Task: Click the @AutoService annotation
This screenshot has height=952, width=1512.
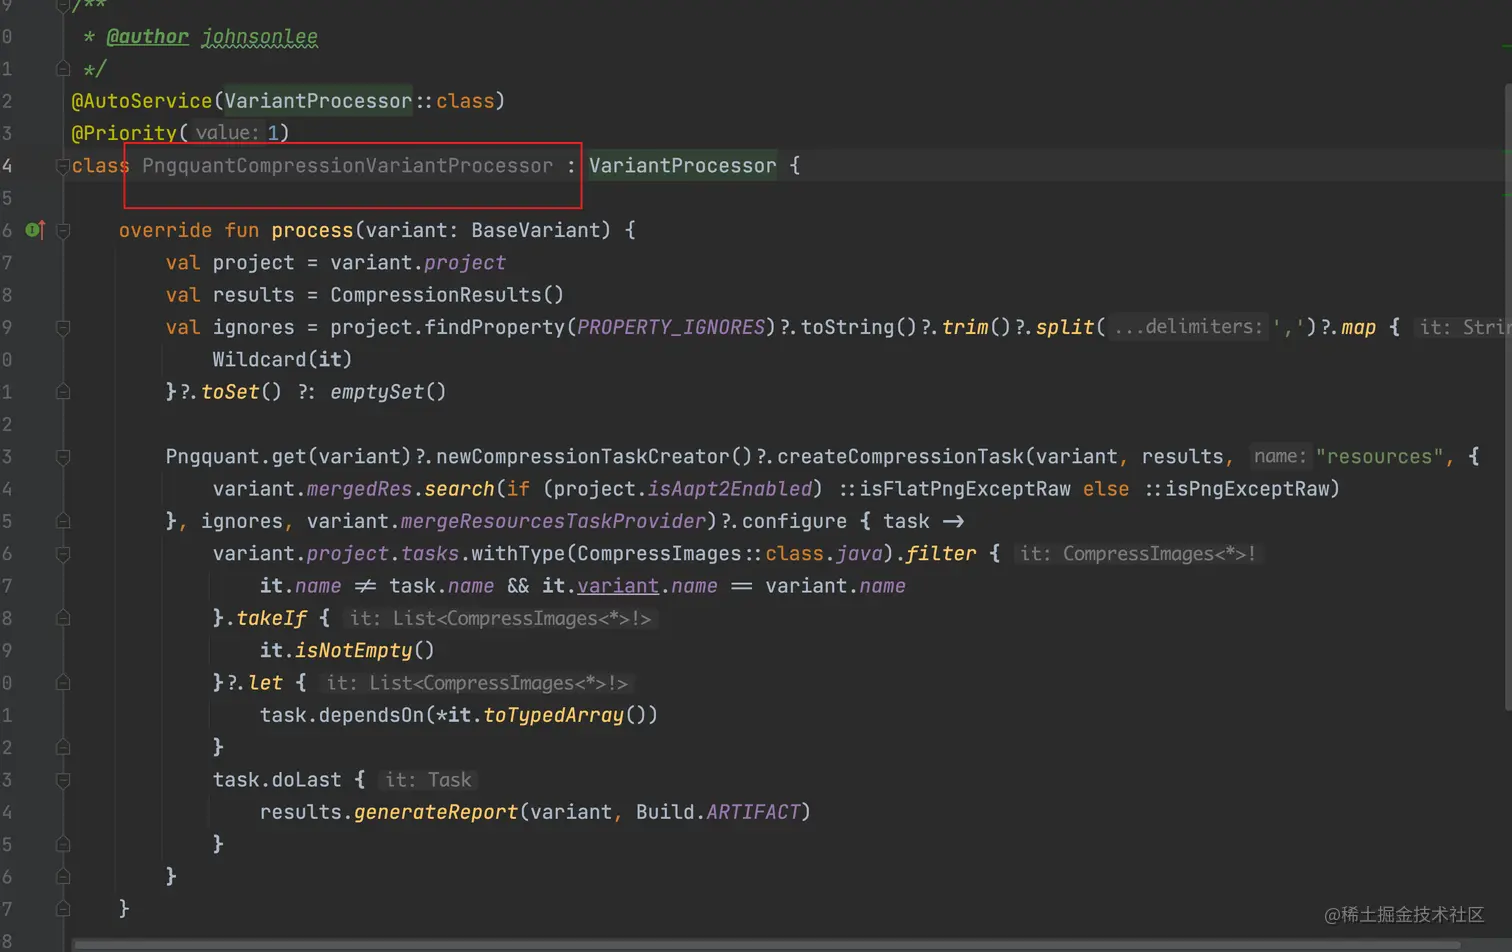Action: click(142, 101)
